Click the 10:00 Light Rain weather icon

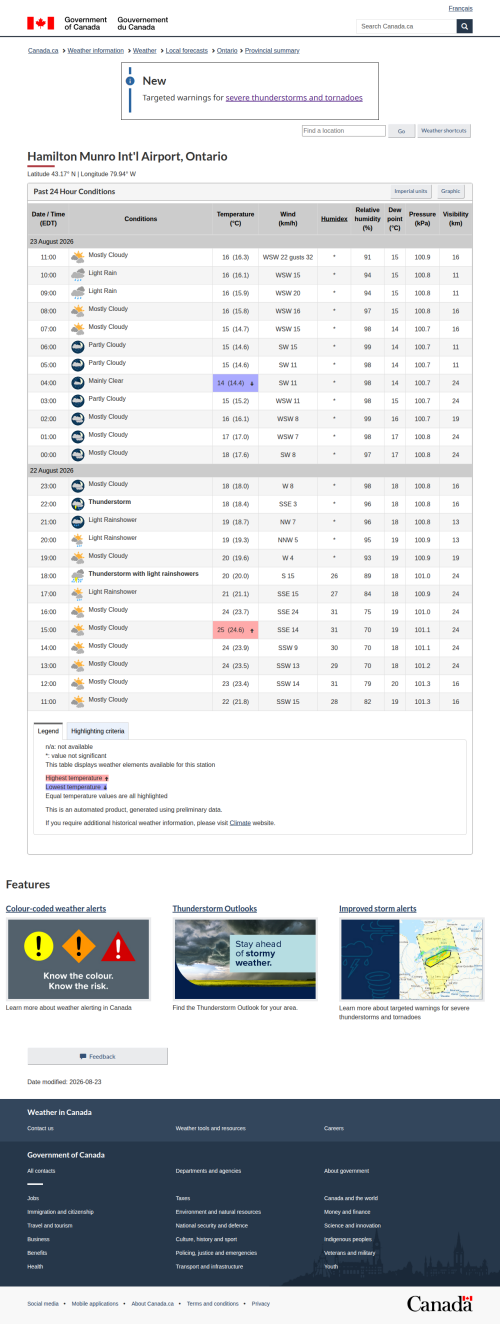click(78, 275)
